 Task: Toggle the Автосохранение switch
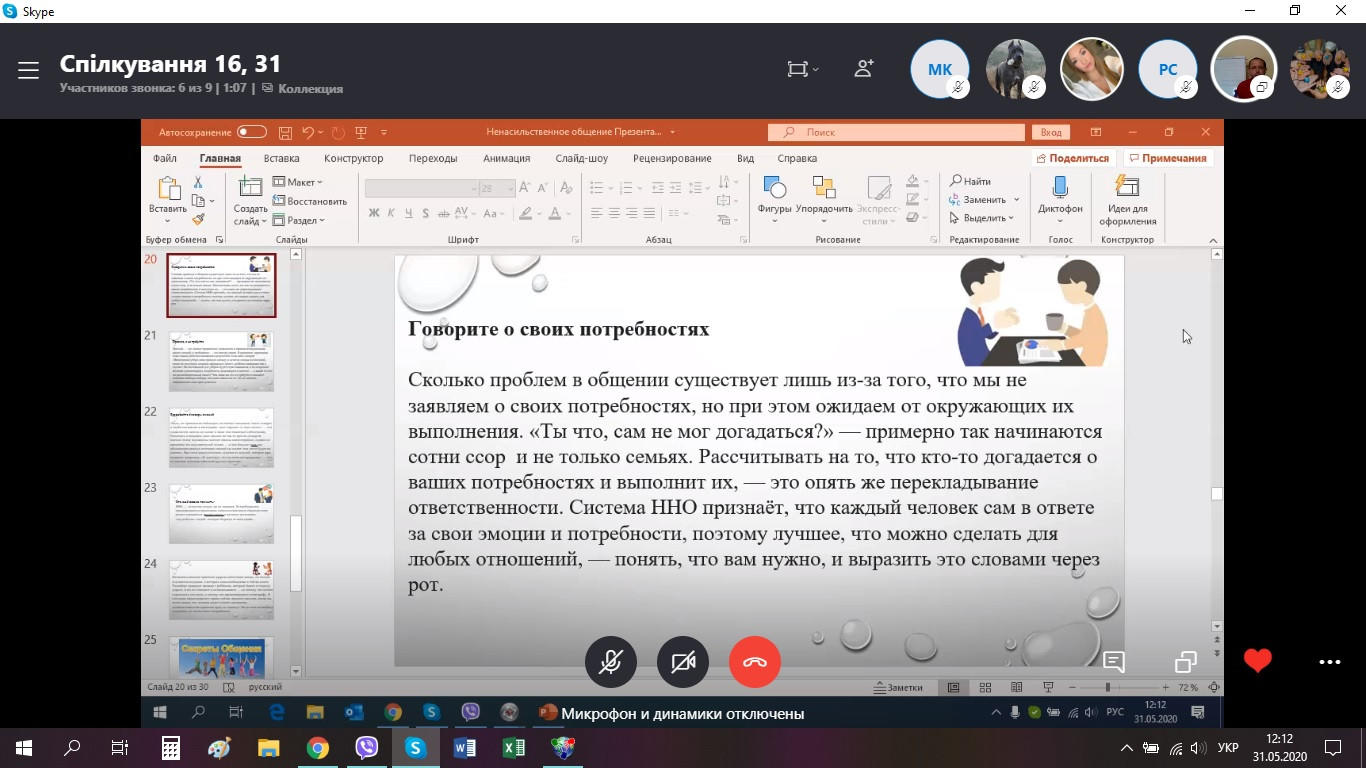tap(251, 132)
